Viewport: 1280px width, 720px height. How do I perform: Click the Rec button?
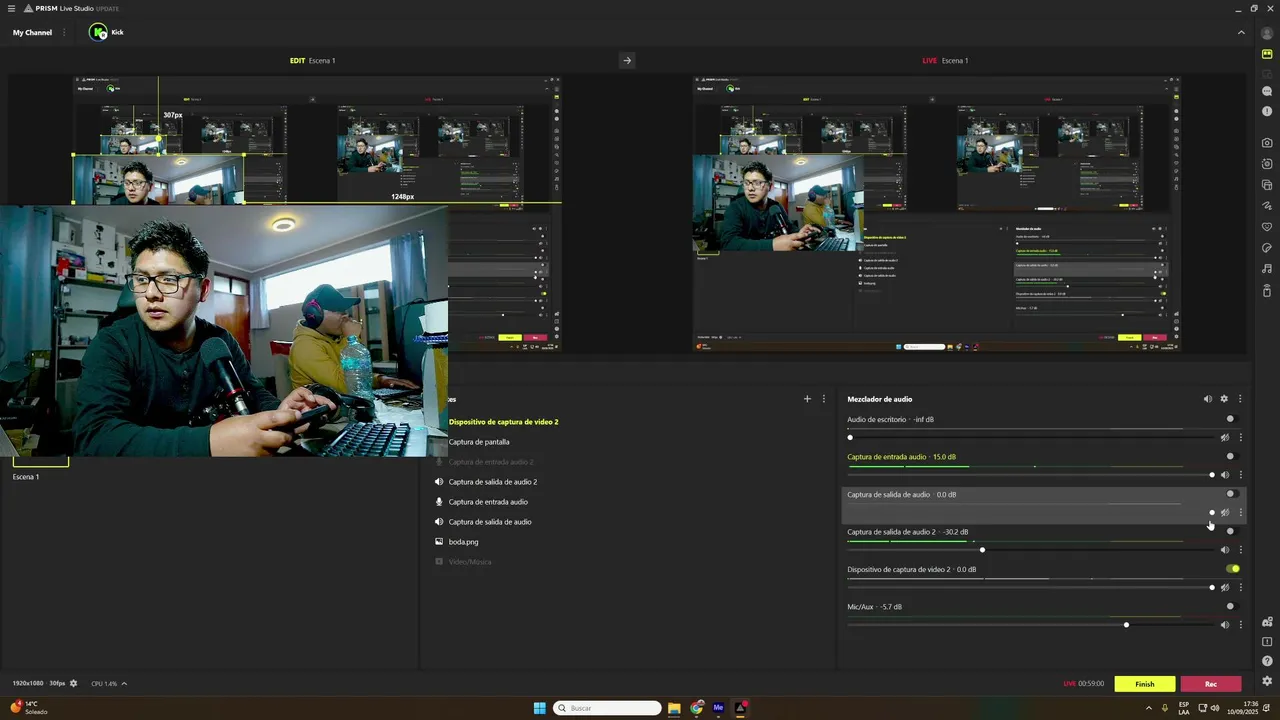point(1211,684)
